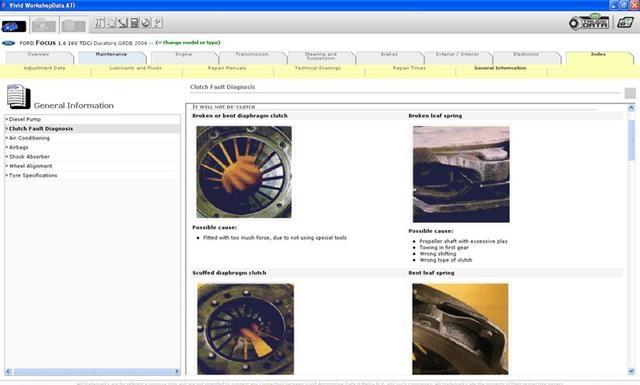Expand arrow beside Diesel Pump
Image resolution: width=640 pixels, height=385 pixels.
tap(7, 119)
